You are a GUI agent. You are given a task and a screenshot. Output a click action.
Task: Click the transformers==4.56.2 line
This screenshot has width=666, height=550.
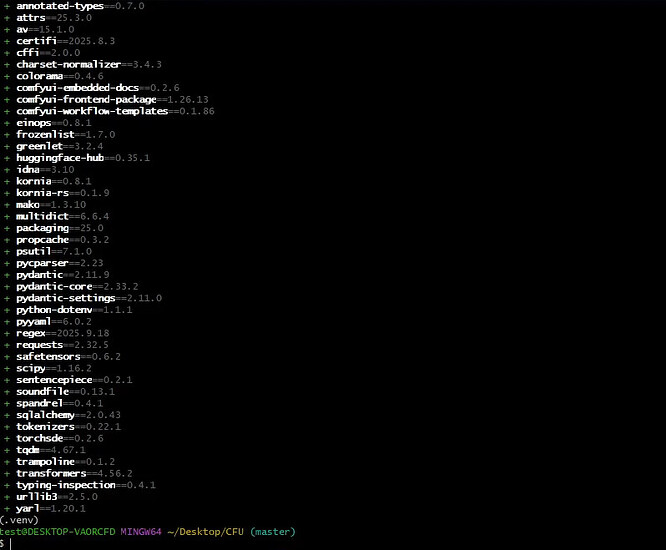point(74,473)
